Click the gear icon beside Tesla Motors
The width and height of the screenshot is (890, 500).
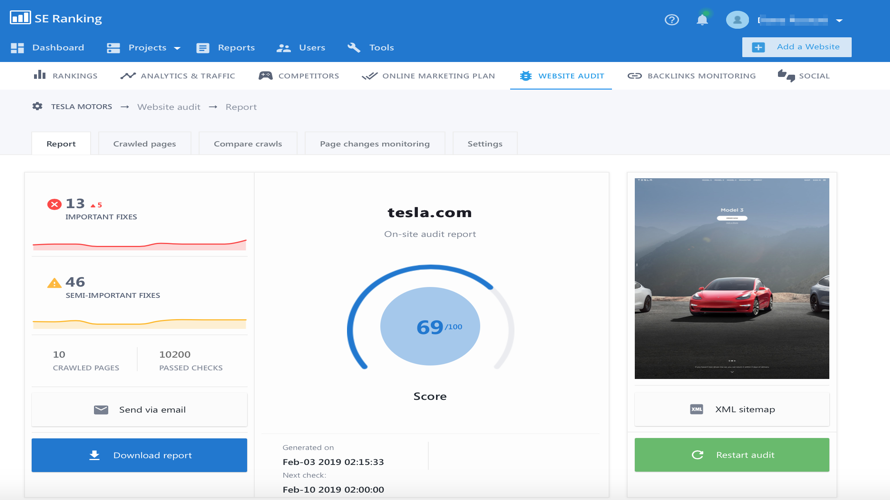[x=37, y=107]
